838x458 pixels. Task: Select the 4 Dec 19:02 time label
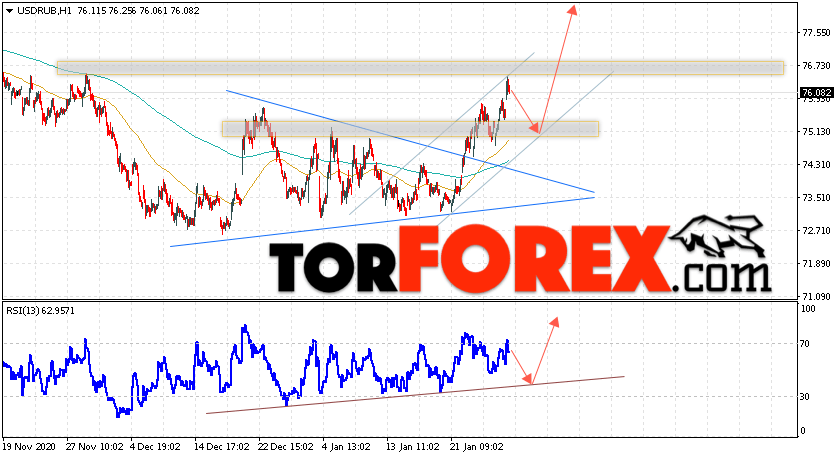pyautogui.click(x=157, y=446)
